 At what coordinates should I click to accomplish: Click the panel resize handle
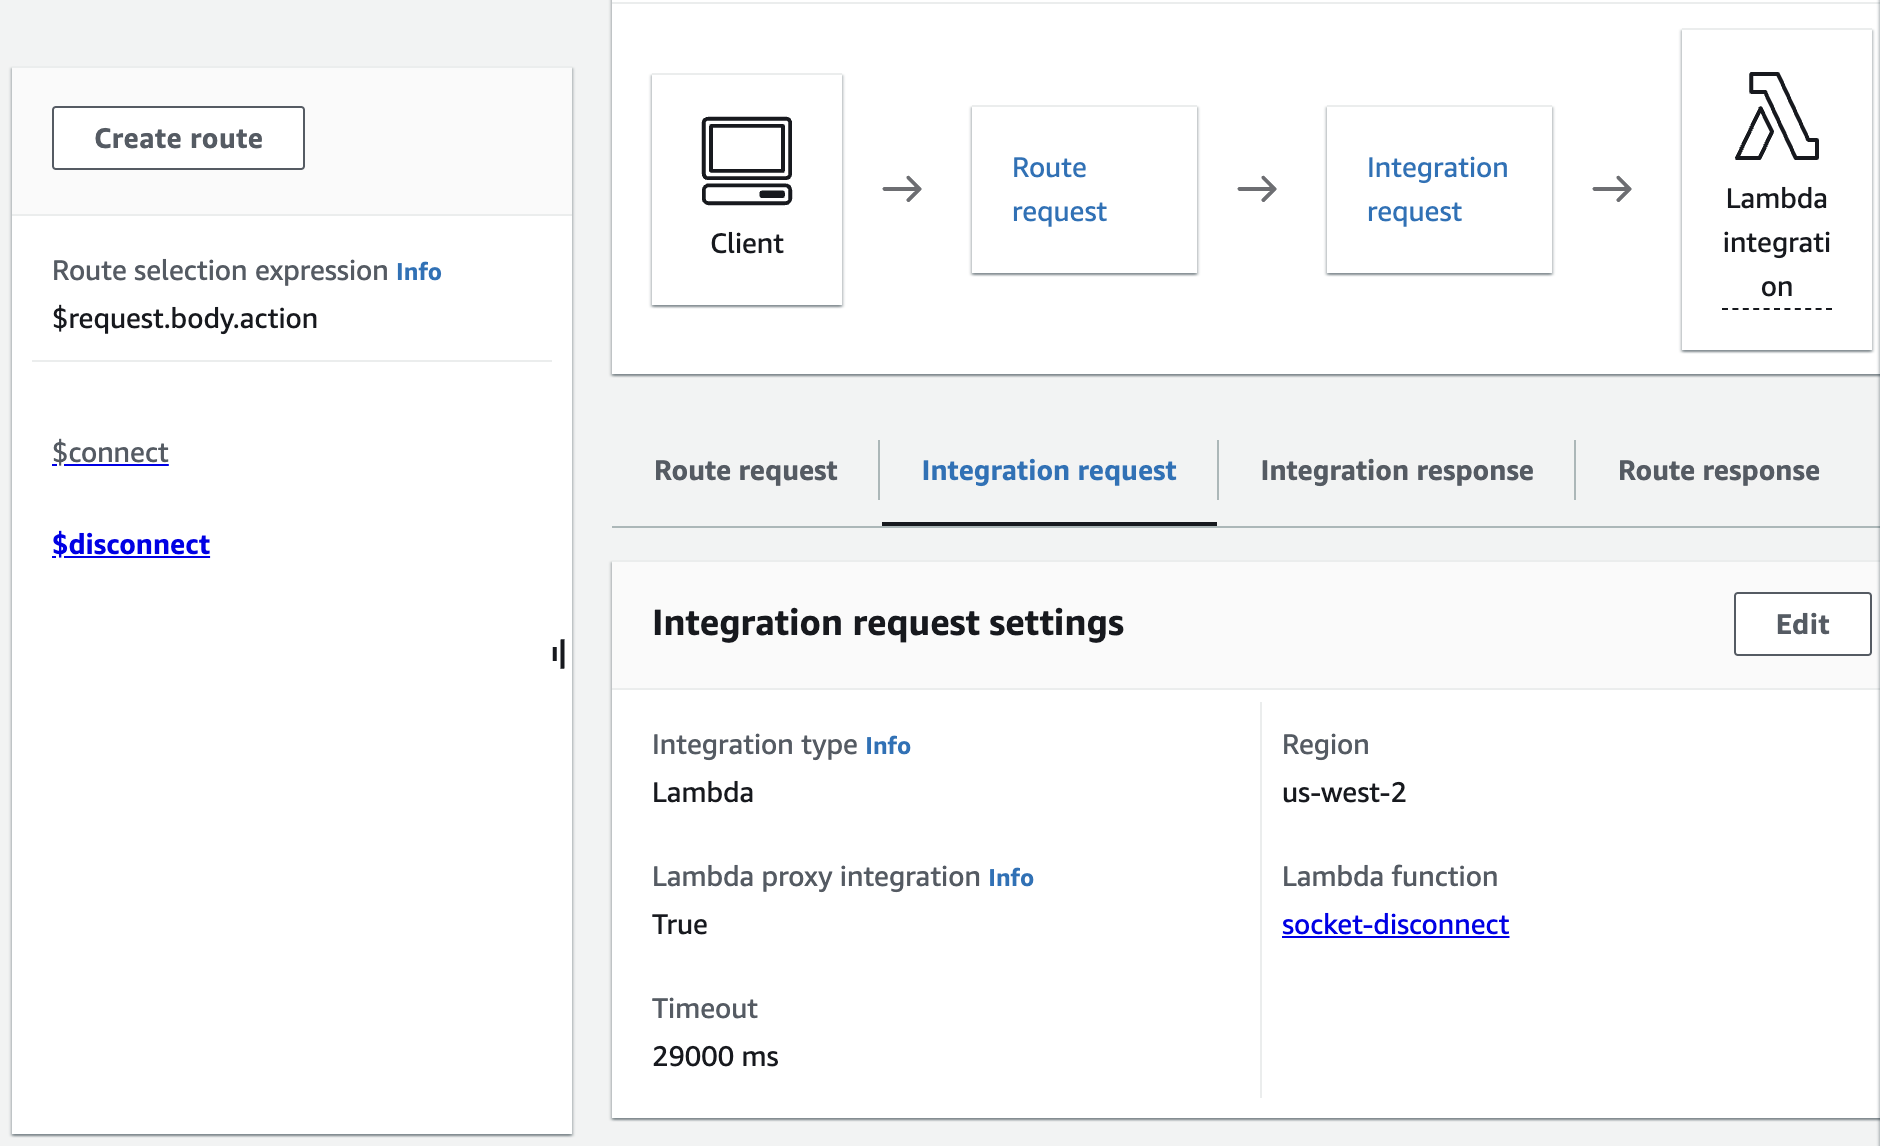point(559,654)
